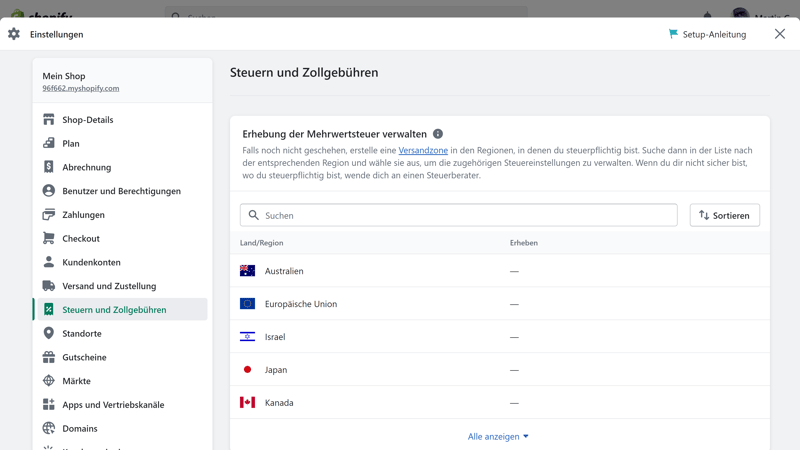This screenshot has width=800, height=450.
Task: Click the Checkout cart icon
Action: [x=48, y=239]
